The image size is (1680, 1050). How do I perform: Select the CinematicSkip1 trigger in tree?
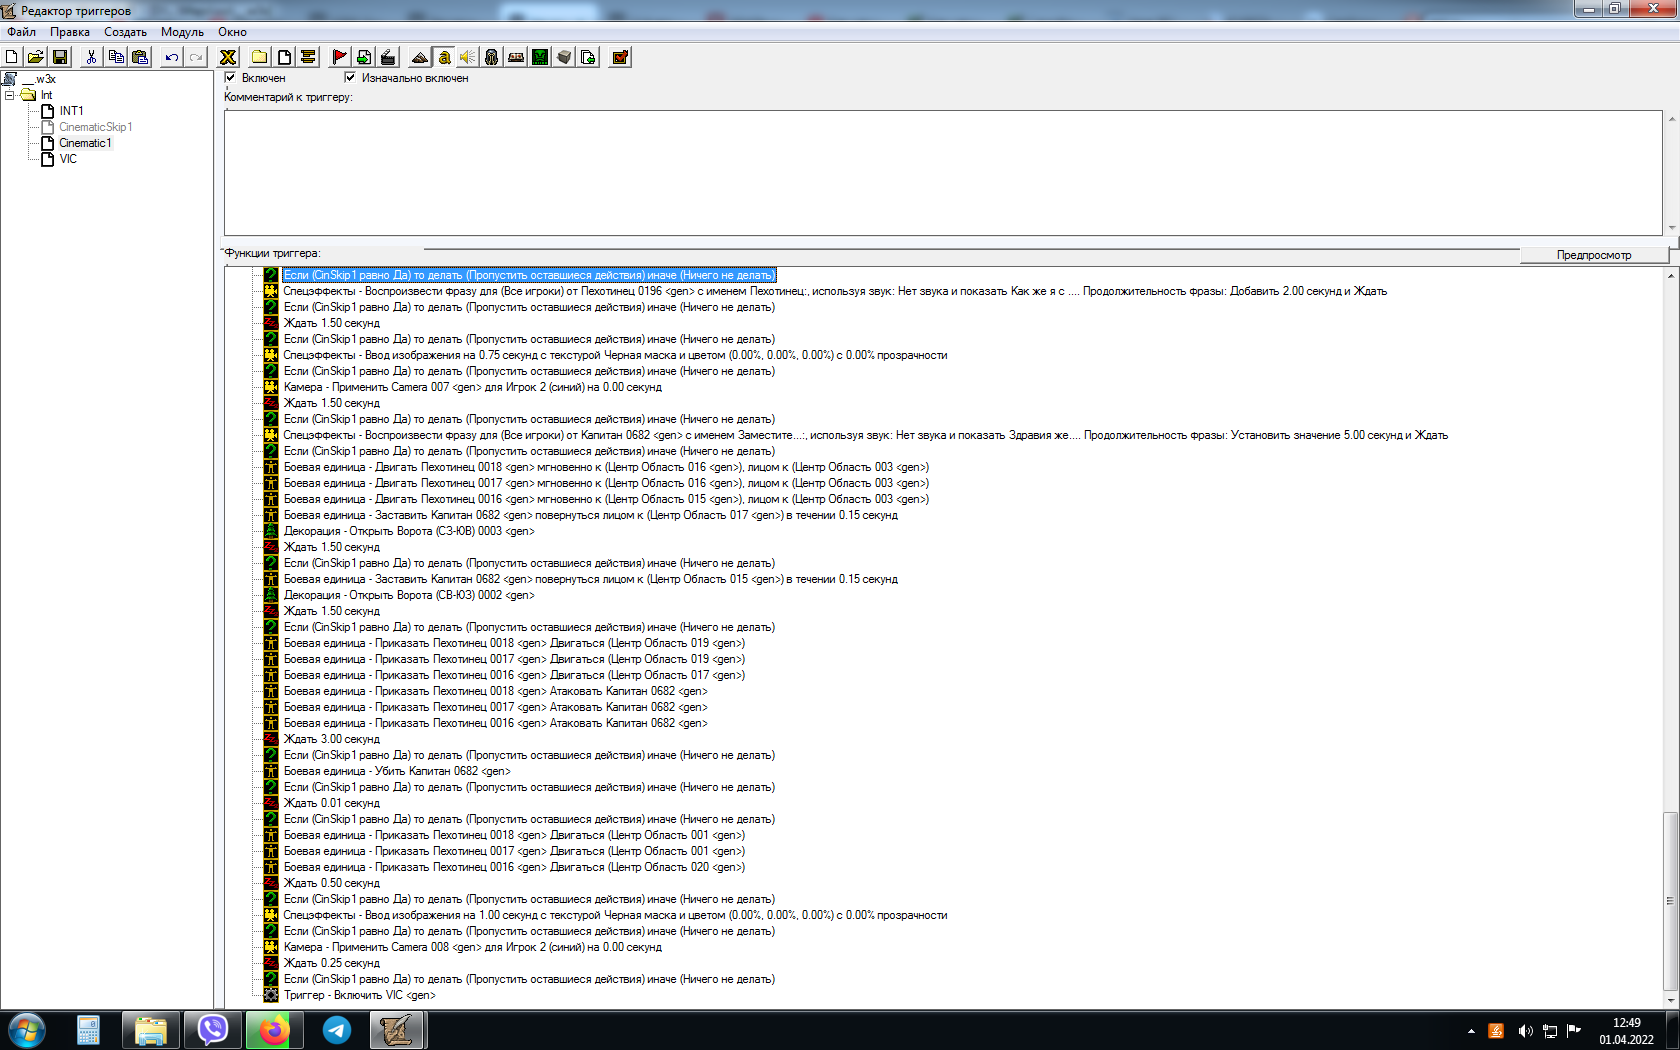coord(95,127)
